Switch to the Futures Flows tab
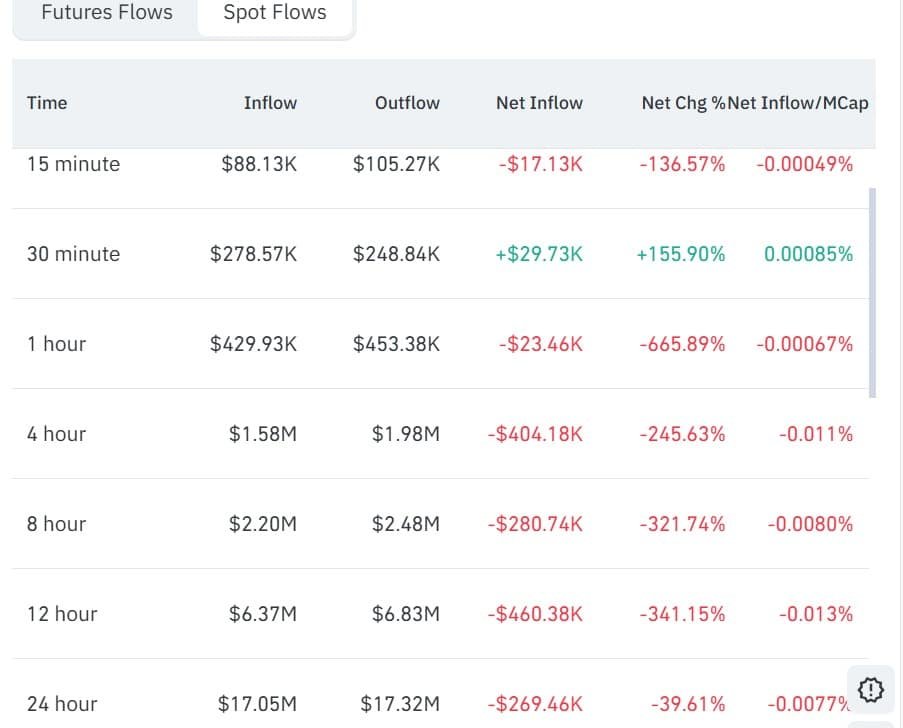 (107, 13)
